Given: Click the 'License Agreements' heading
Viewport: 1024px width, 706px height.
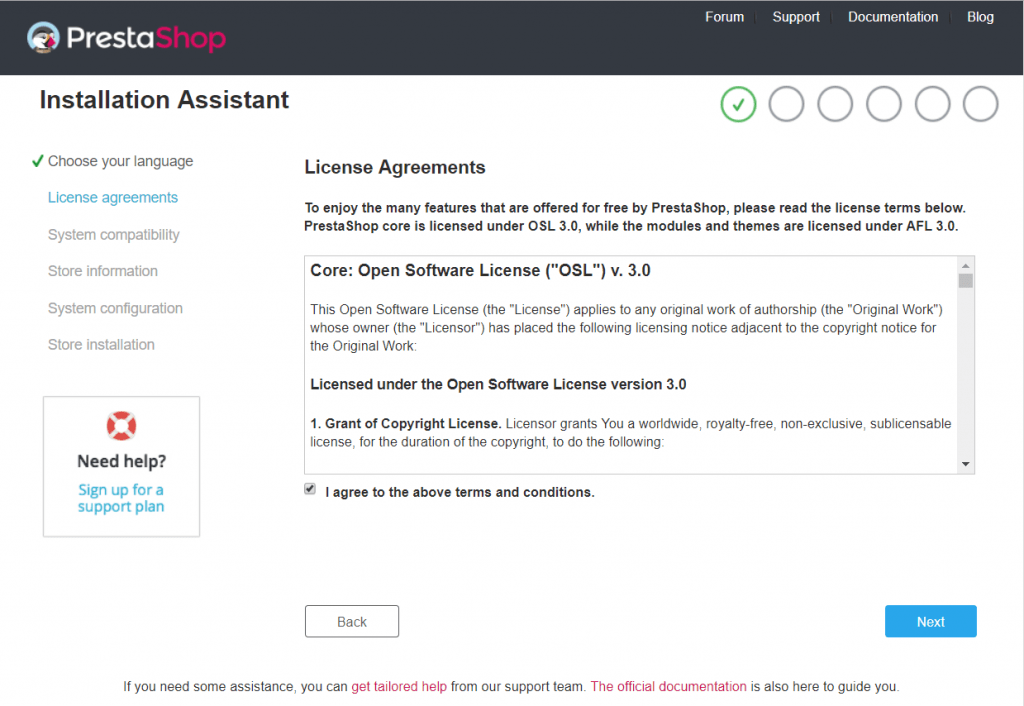Looking at the screenshot, I should click(x=394, y=167).
